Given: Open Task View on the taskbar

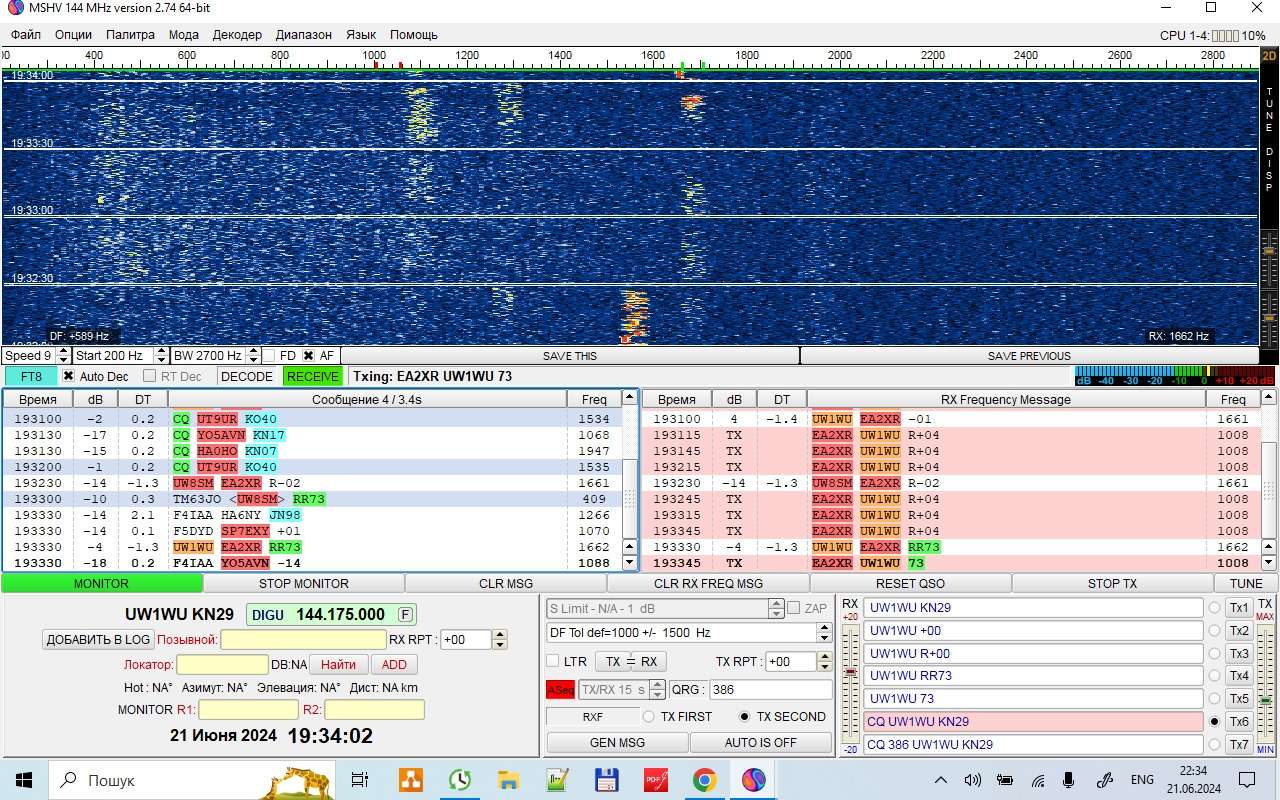Looking at the screenshot, I should [x=360, y=780].
